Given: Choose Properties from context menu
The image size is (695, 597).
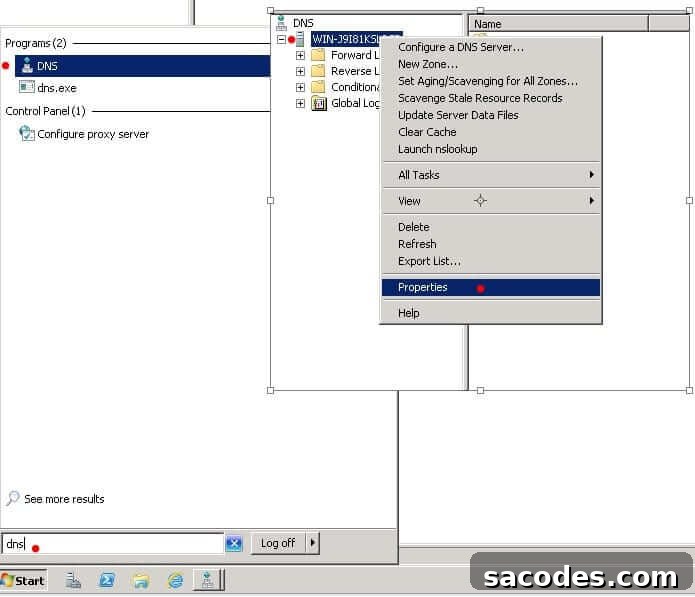Looking at the screenshot, I should [x=491, y=287].
